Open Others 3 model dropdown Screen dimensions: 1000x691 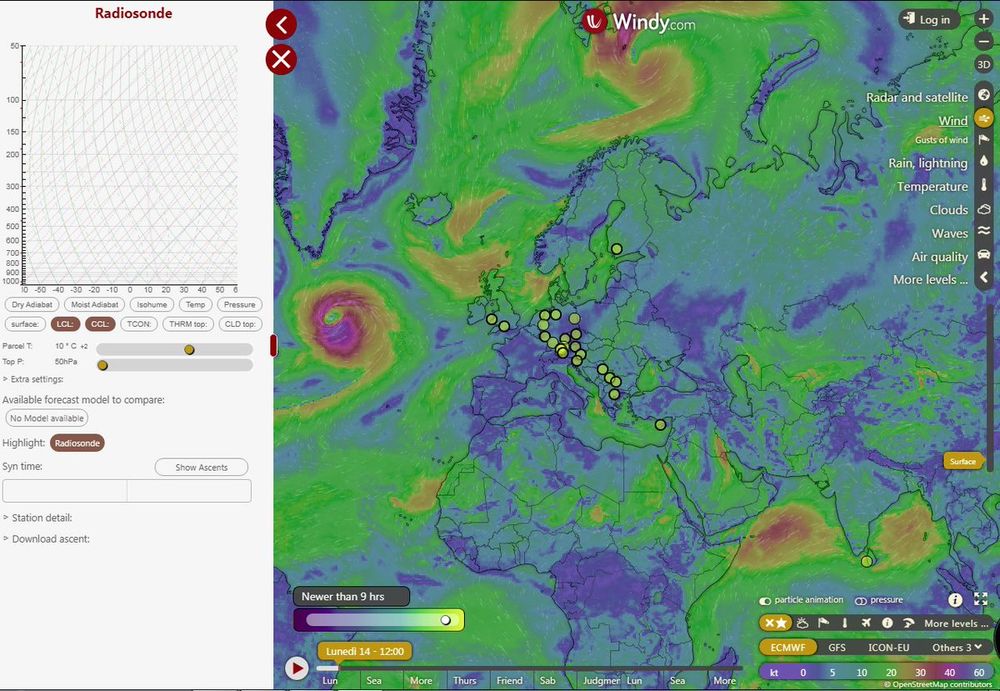tap(957, 647)
